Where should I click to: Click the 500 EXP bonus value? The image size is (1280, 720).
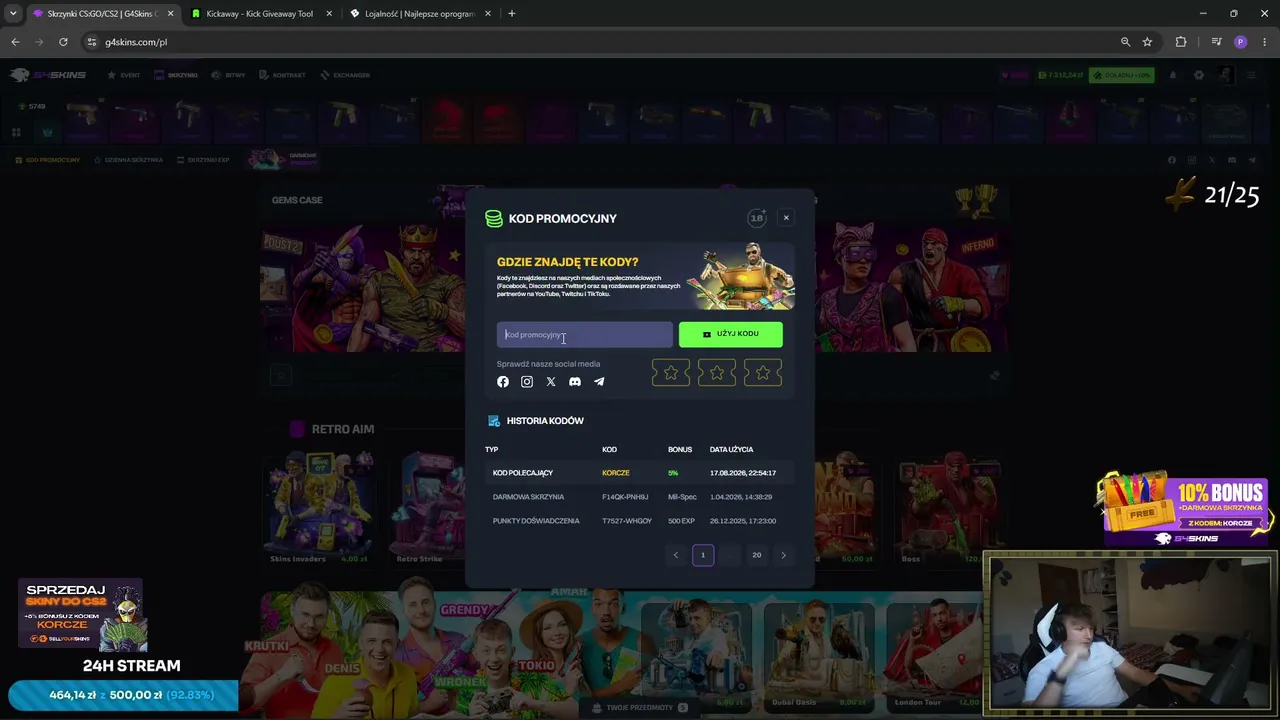(681, 521)
